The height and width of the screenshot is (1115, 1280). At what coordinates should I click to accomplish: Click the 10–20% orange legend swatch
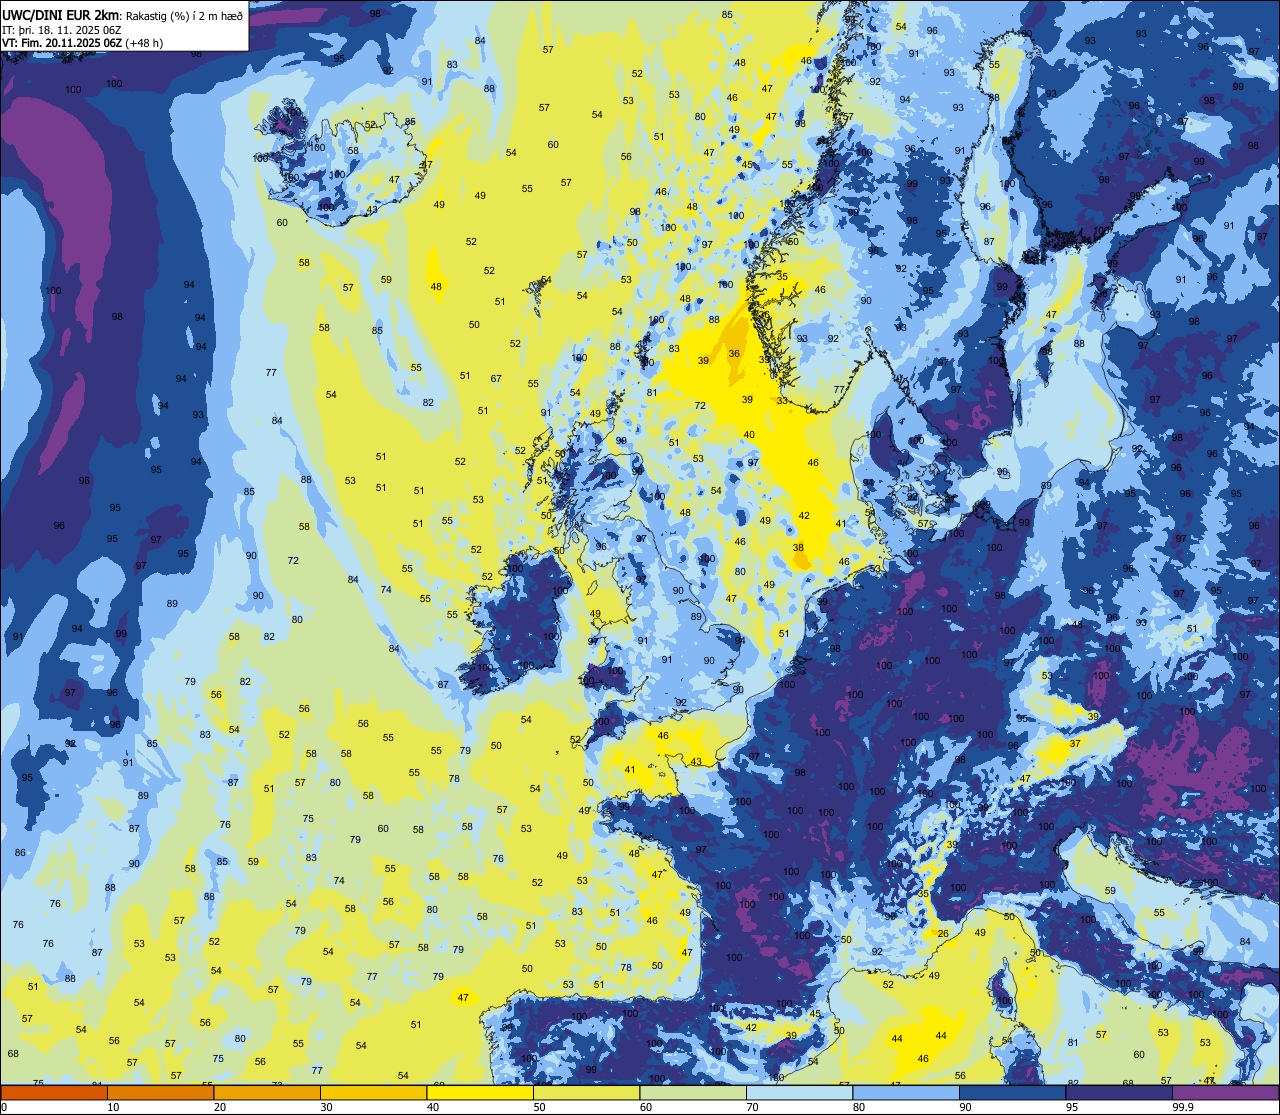(160, 1092)
